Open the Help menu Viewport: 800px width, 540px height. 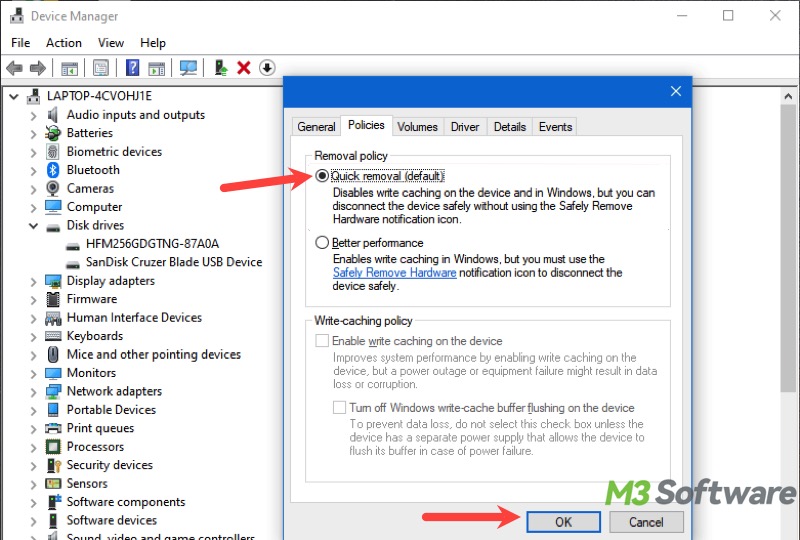153,43
